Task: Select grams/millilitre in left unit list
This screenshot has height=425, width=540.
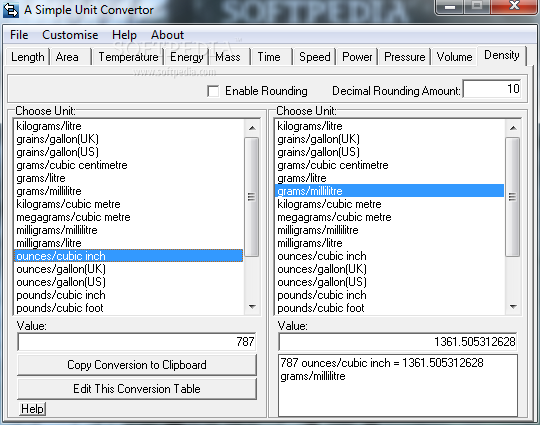Action: coord(128,191)
